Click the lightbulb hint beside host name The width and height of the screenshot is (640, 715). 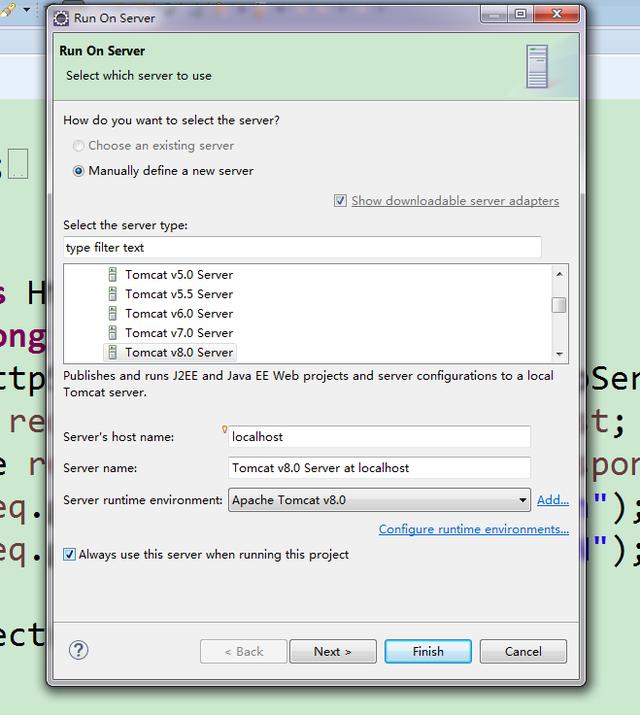224,429
